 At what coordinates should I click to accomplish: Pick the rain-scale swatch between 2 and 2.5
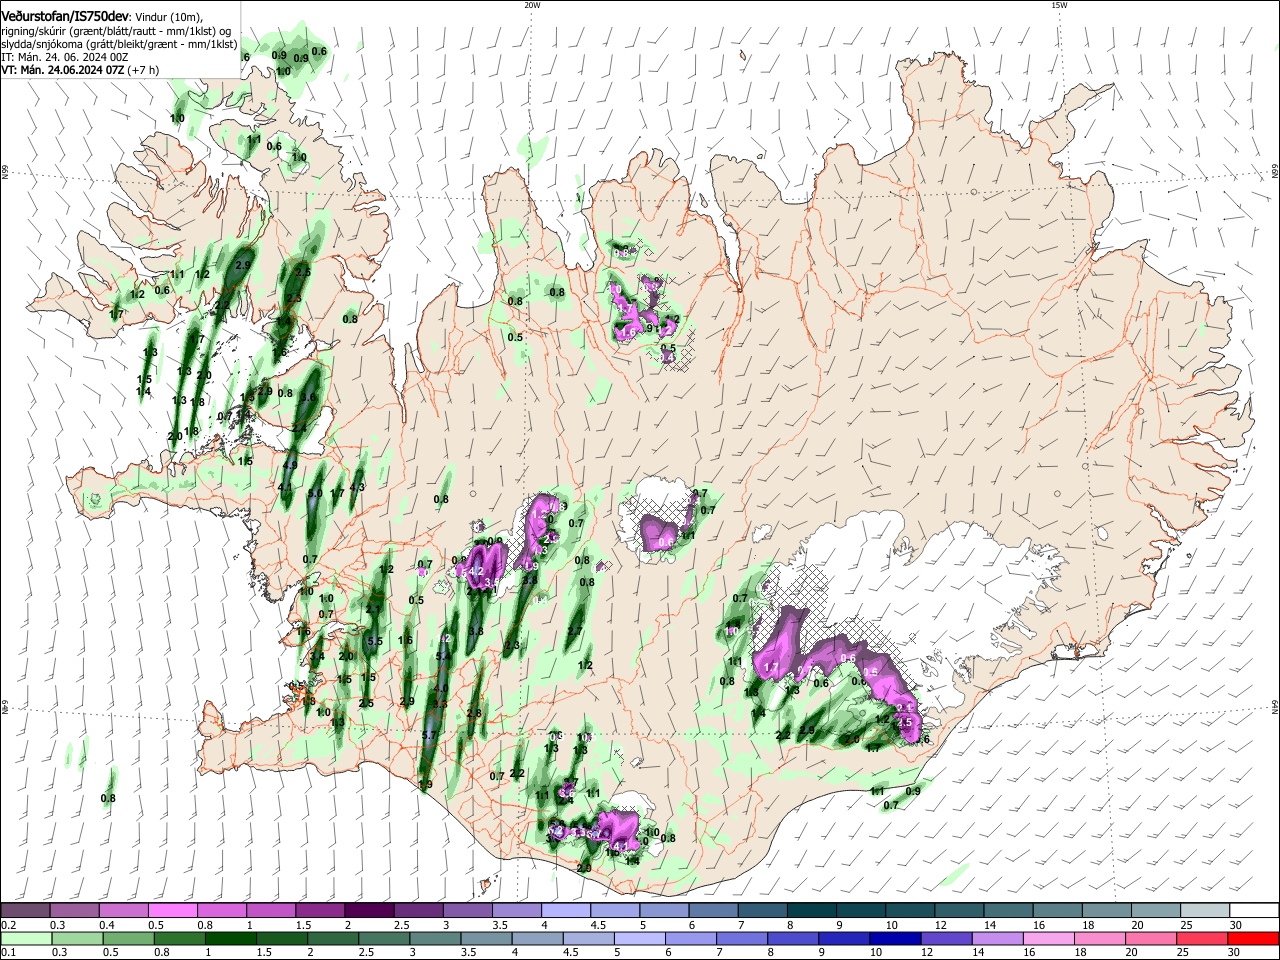pyautogui.click(x=333, y=938)
